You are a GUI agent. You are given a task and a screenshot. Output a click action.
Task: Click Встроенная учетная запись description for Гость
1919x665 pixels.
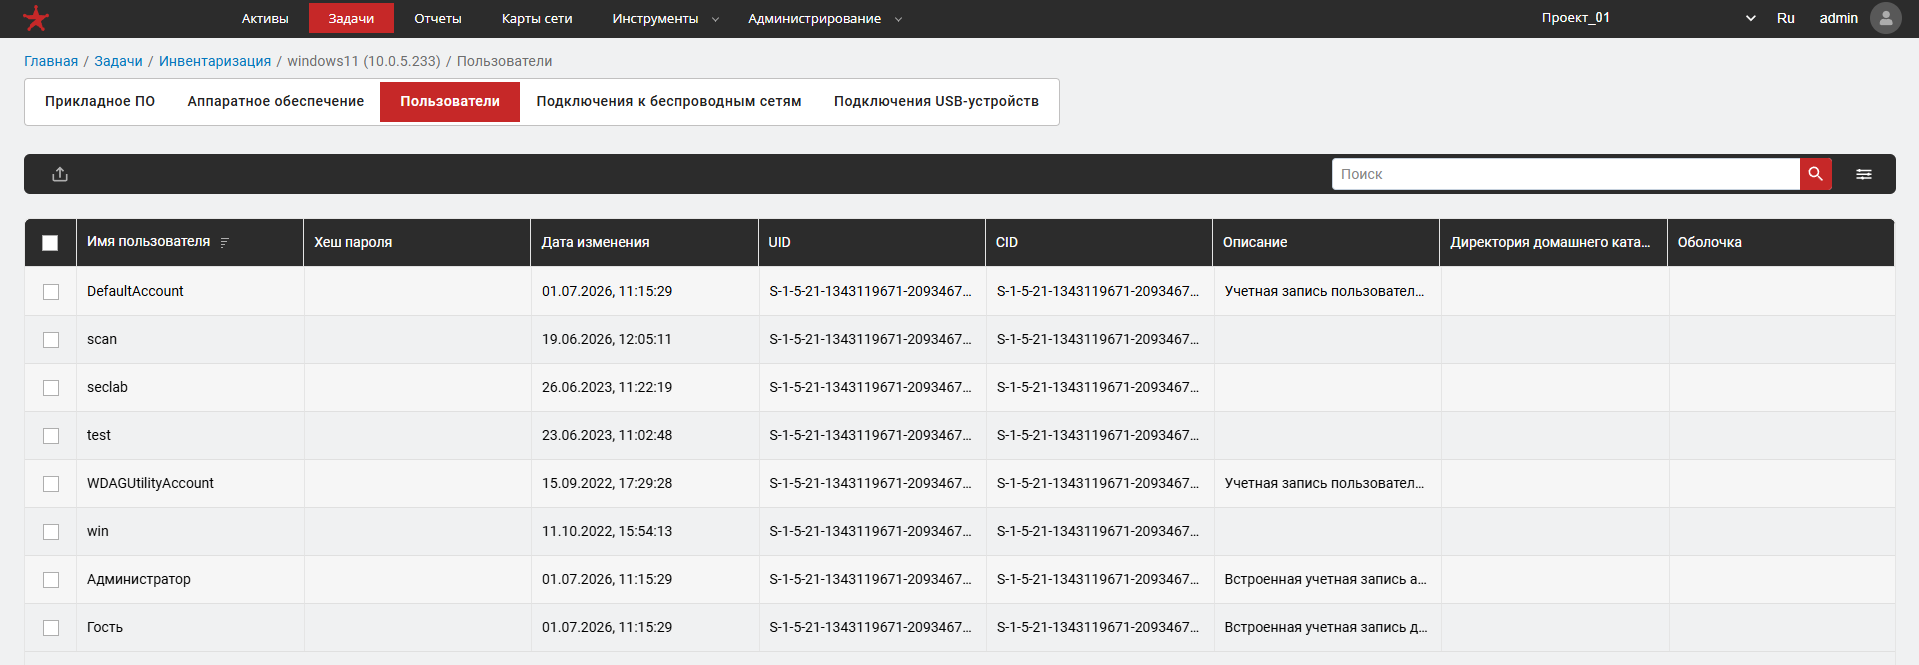[x=1325, y=627]
